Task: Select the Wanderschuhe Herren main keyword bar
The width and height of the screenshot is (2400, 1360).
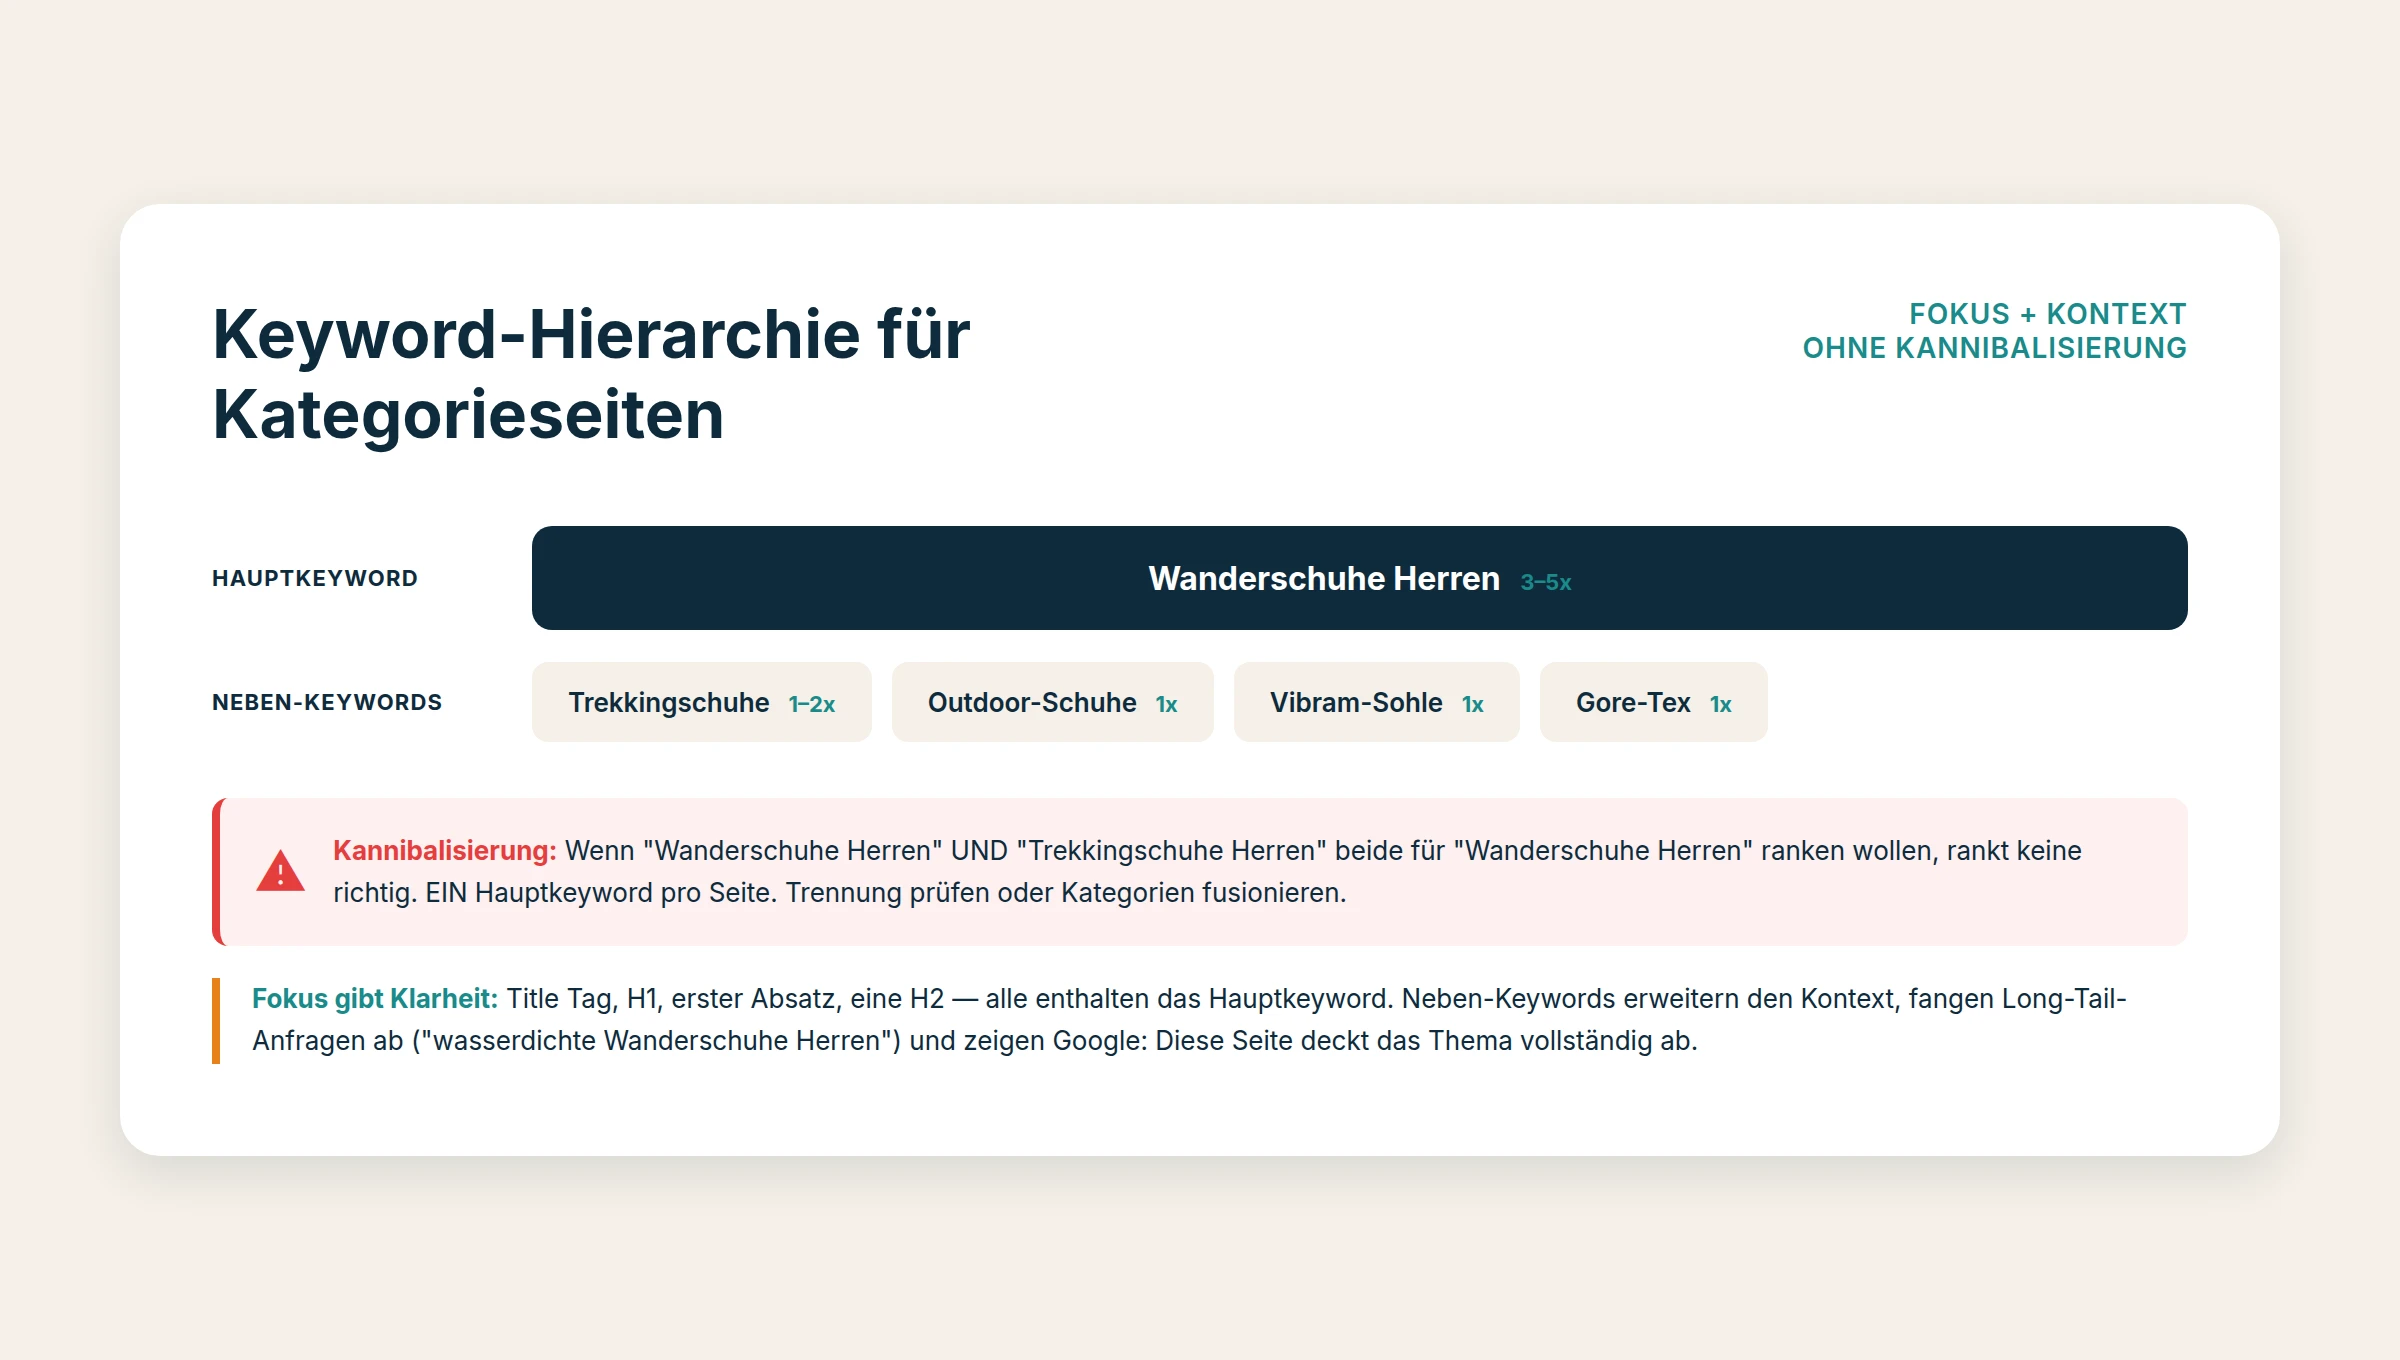Action: [x=1359, y=578]
